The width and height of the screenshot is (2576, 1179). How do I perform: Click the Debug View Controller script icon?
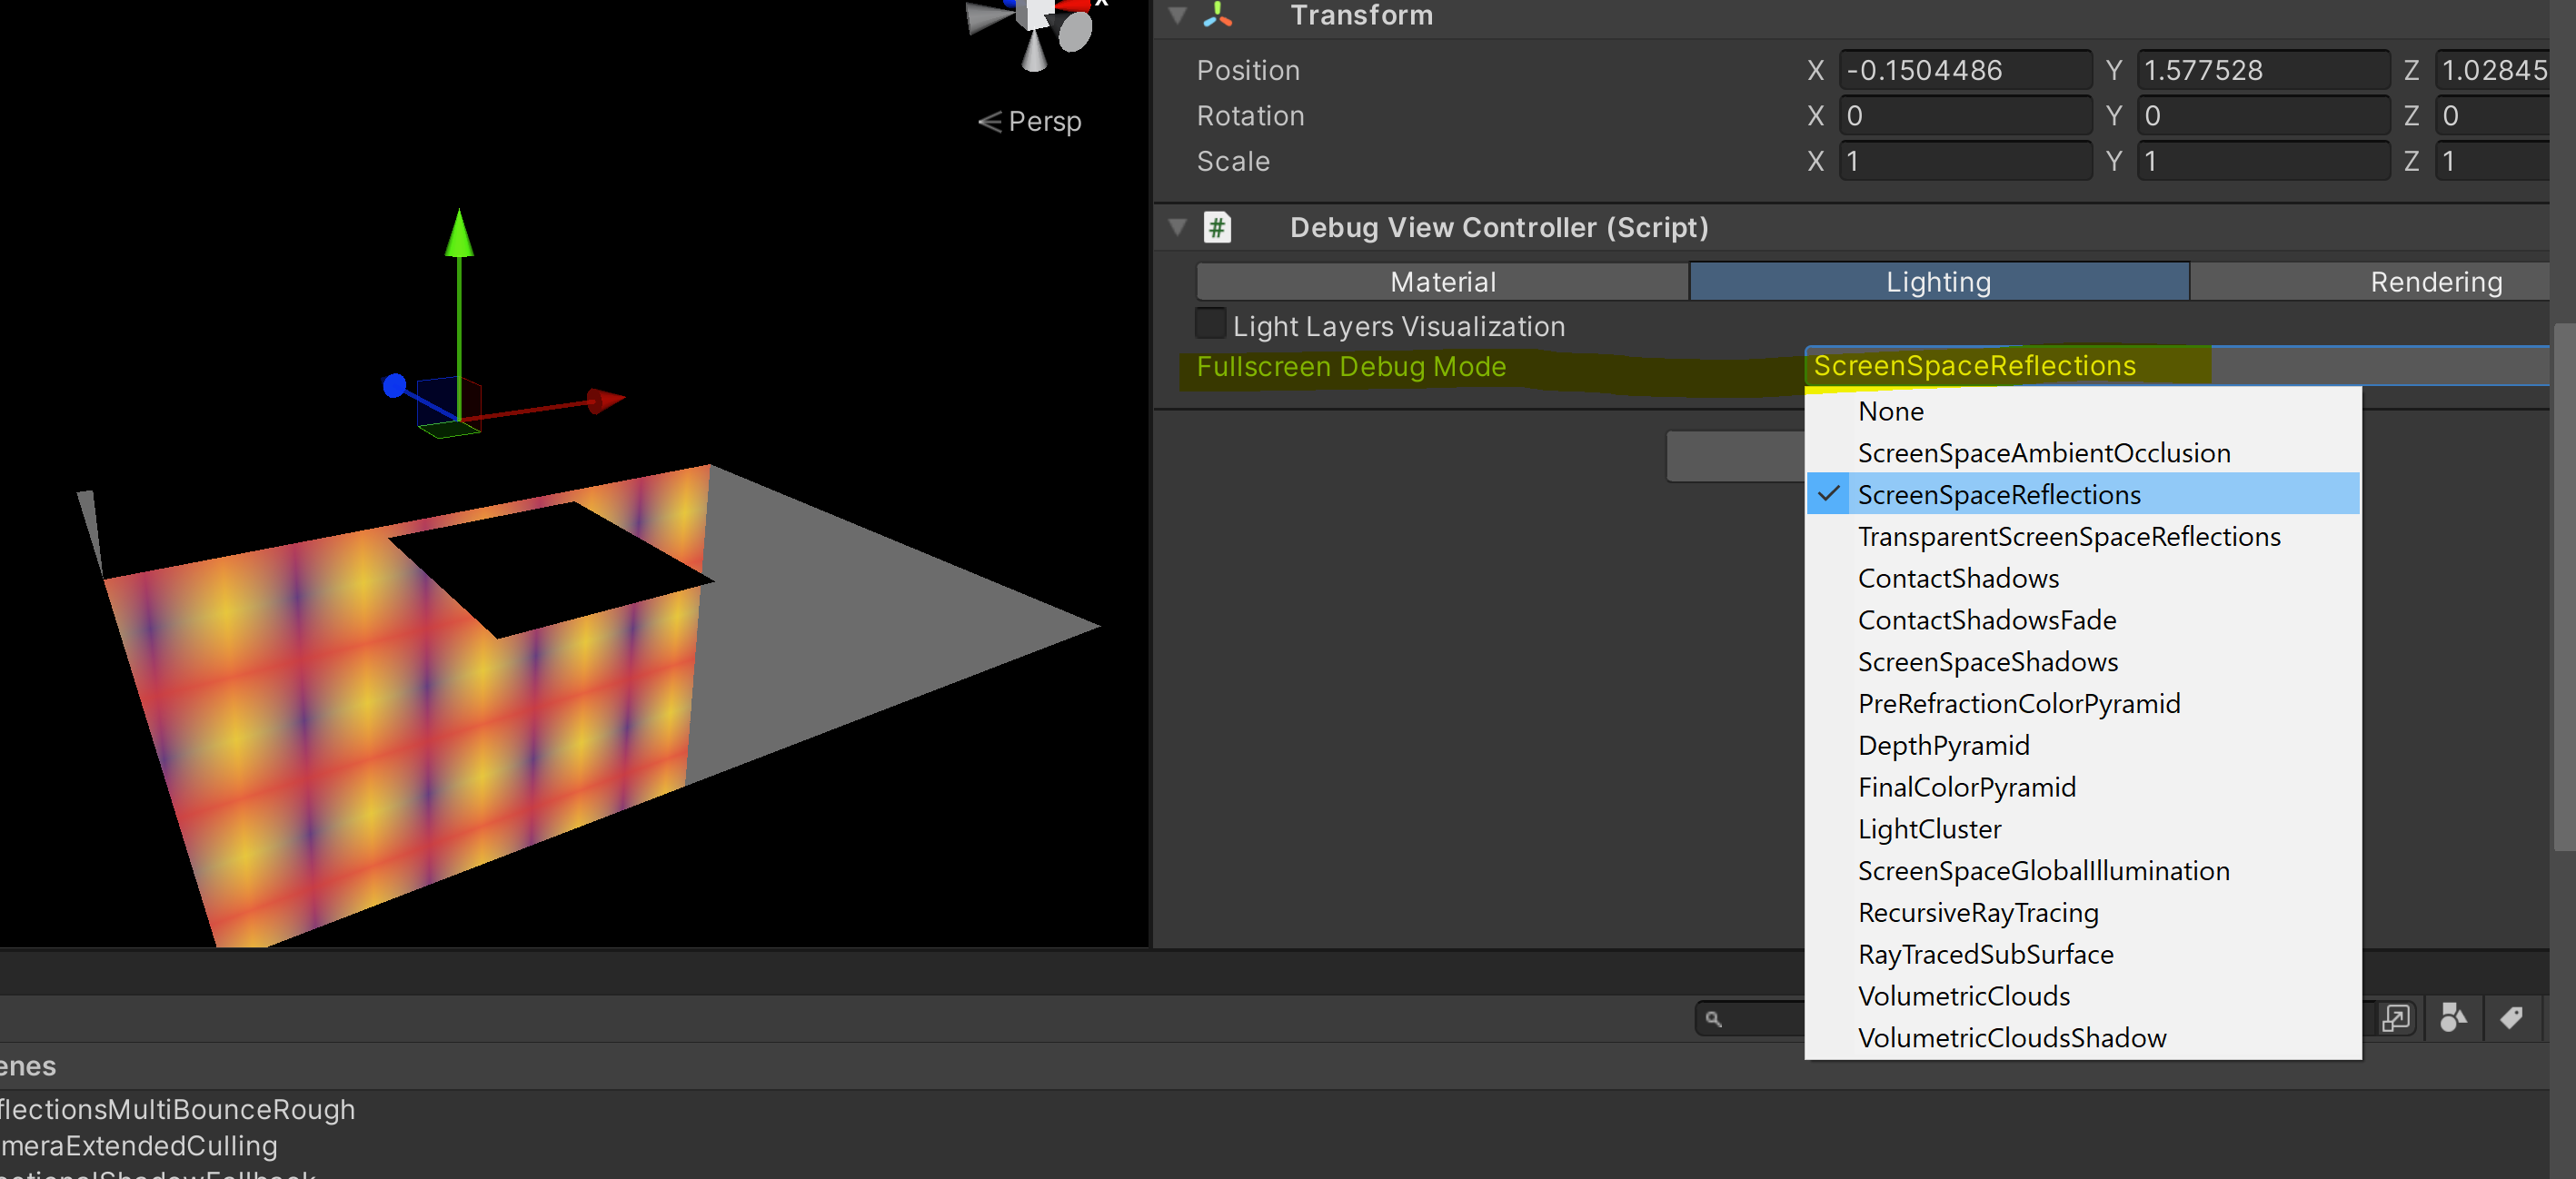coord(1217,228)
